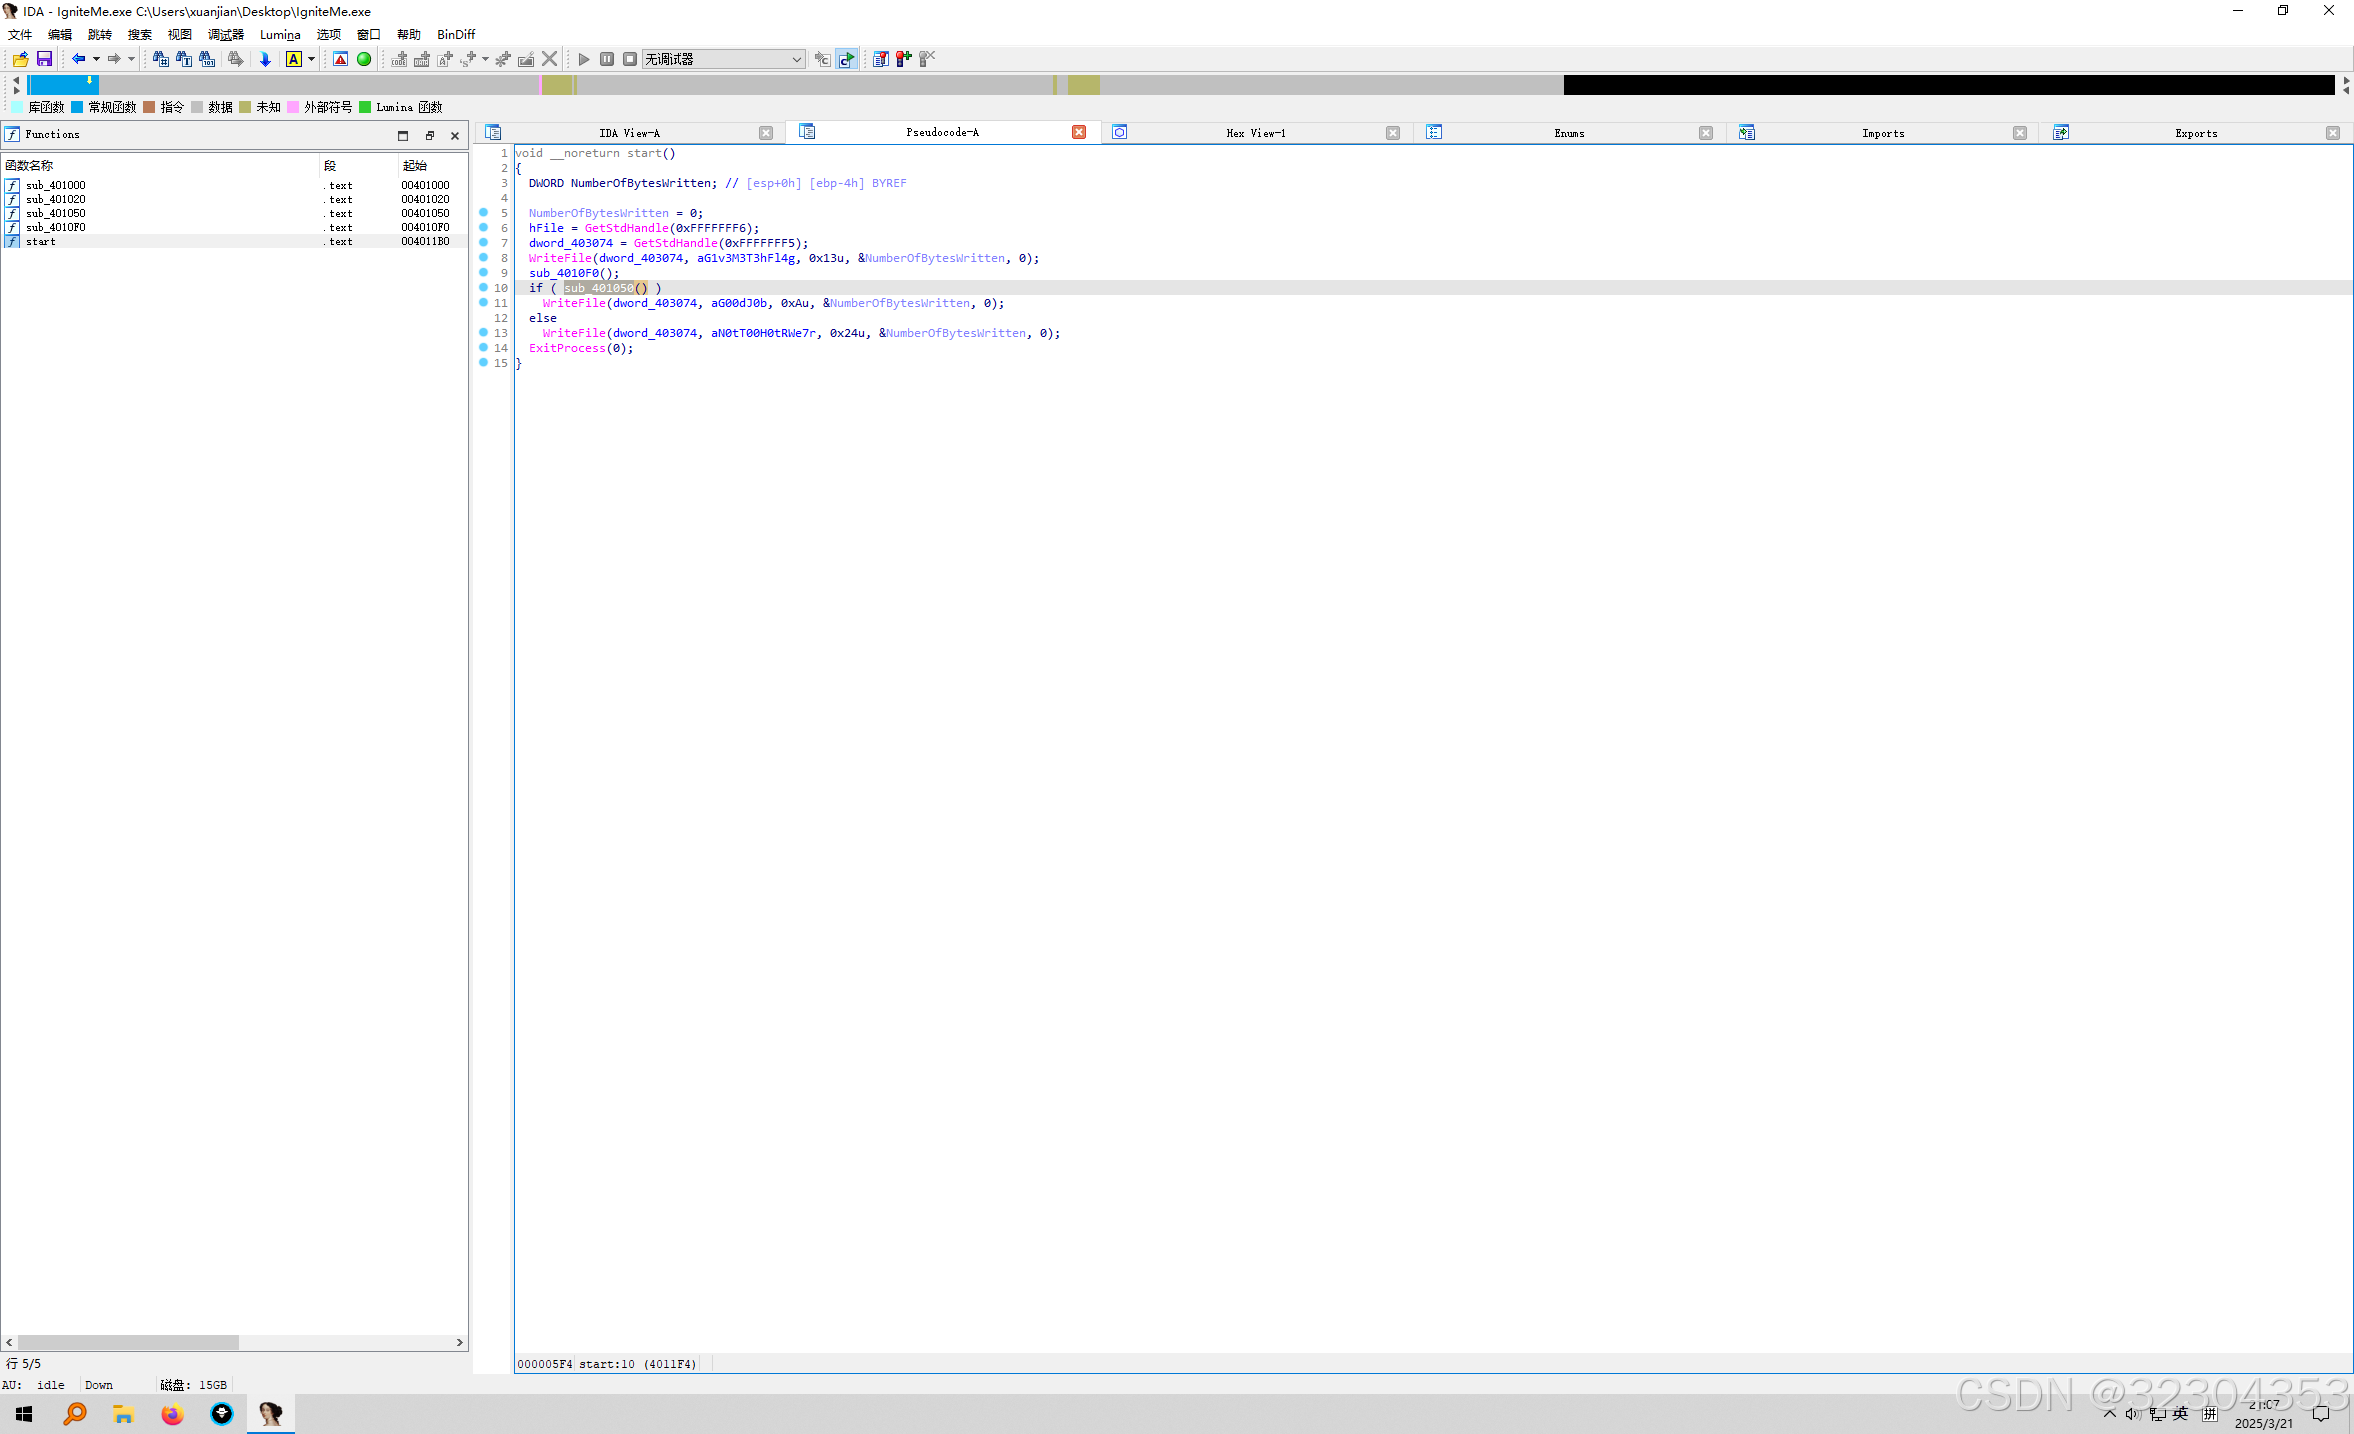Viewport: 2354px width, 1434px height.
Task: Toggle breakpoint dot on pseudocode line 10
Action: pyautogui.click(x=484, y=288)
